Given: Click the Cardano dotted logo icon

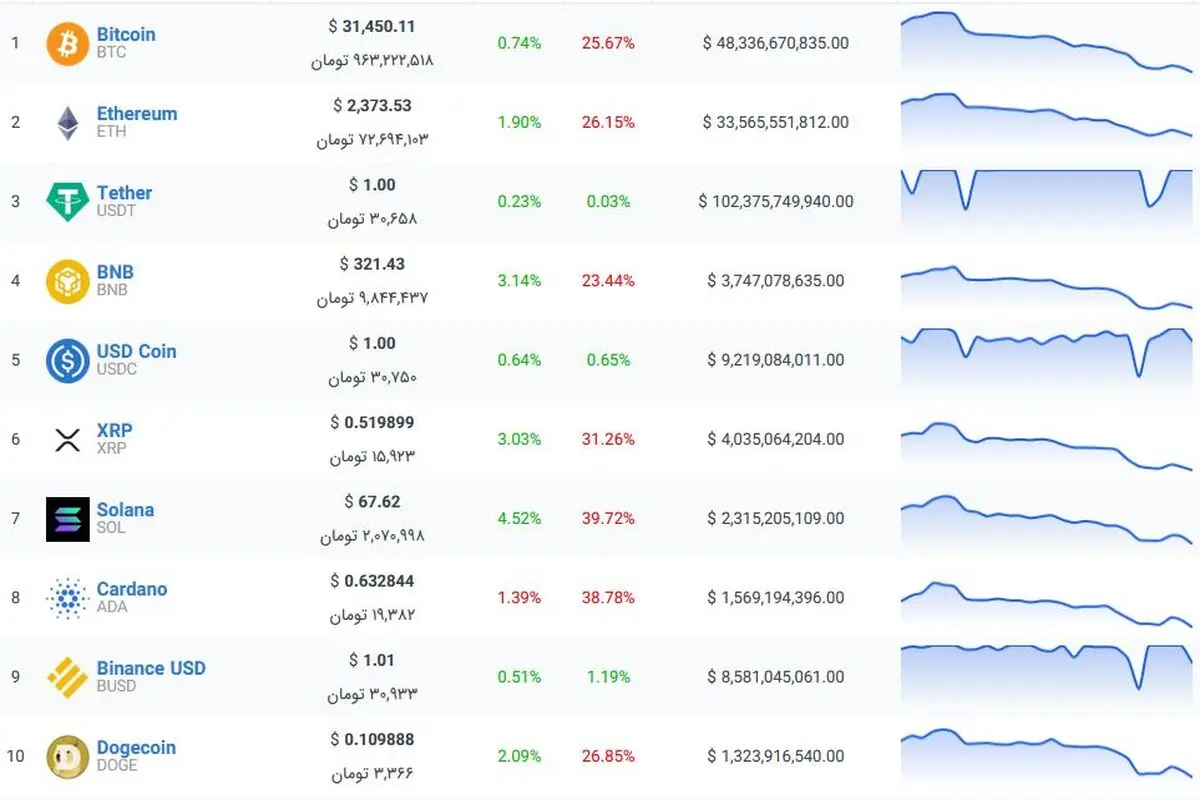Looking at the screenshot, I should click(x=68, y=598).
